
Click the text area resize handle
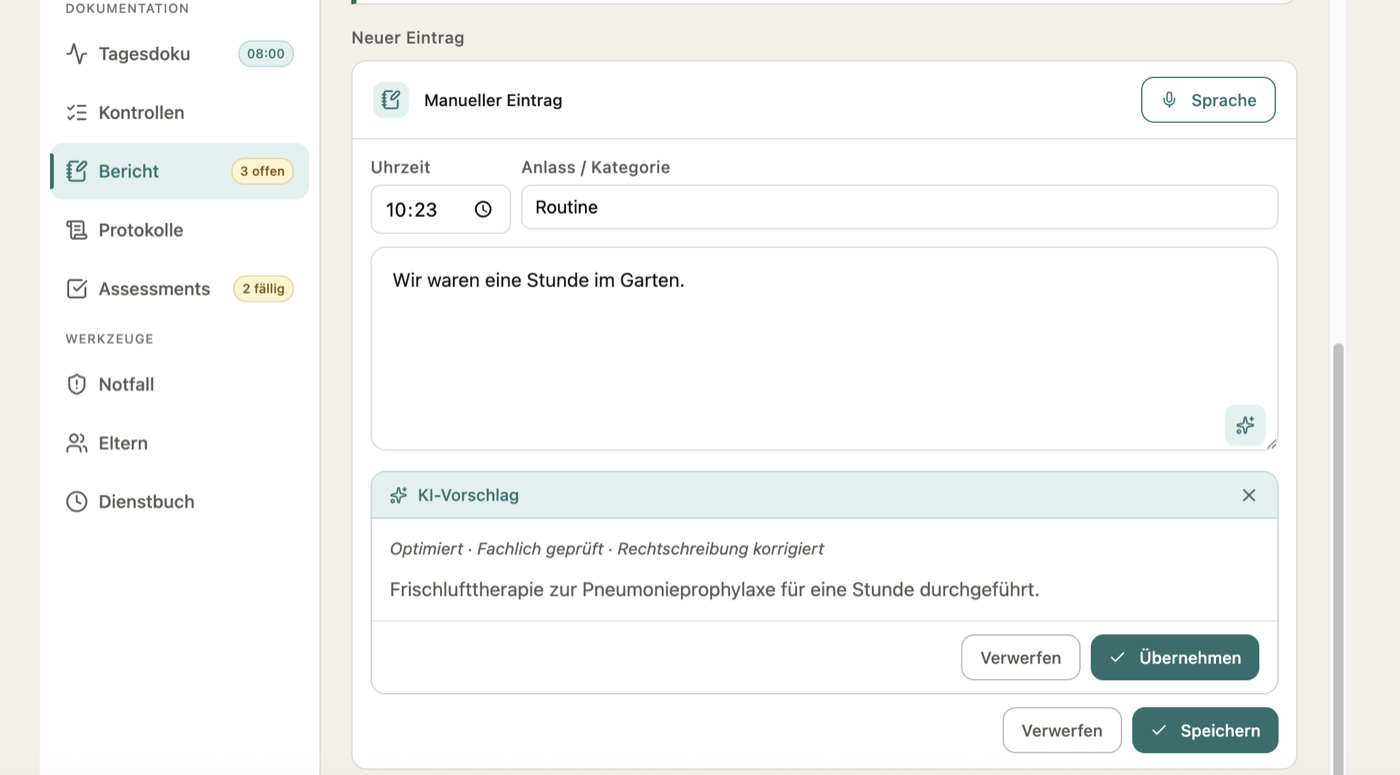(1272, 444)
